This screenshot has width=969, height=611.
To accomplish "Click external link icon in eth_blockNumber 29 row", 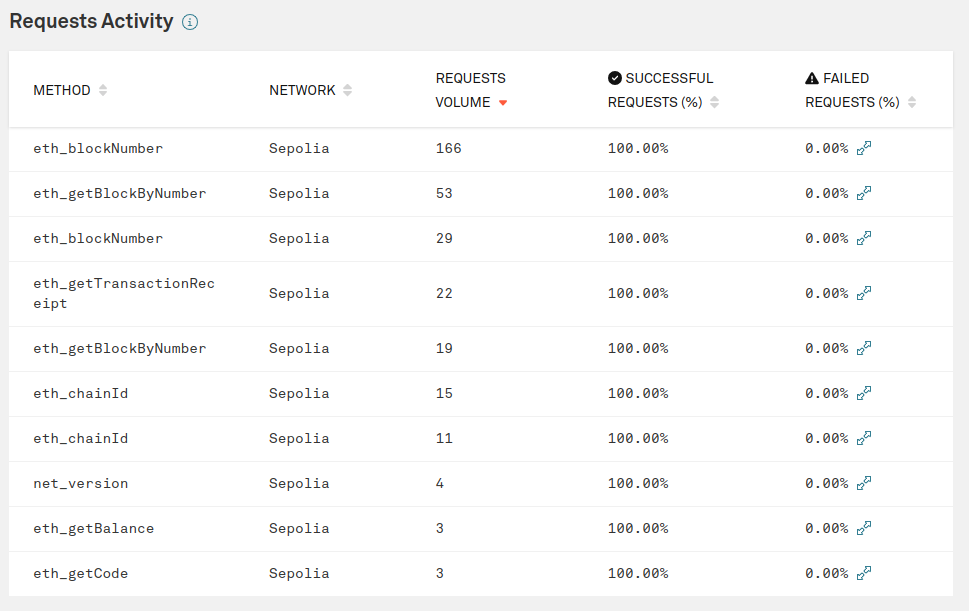I will pyautogui.click(x=864, y=238).
